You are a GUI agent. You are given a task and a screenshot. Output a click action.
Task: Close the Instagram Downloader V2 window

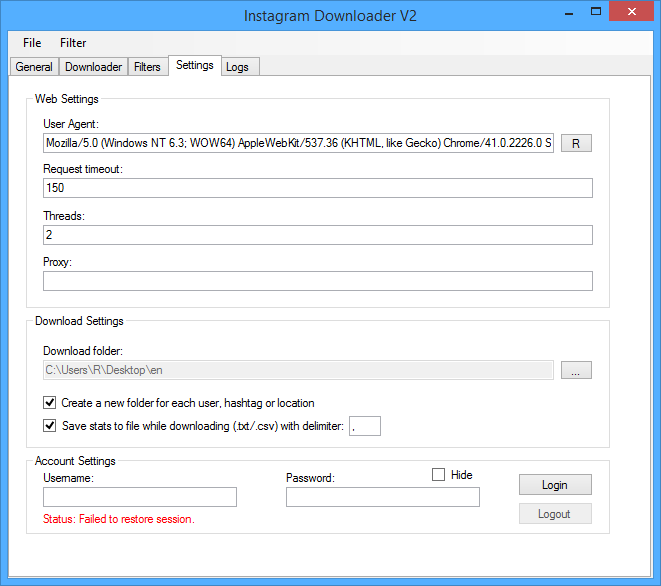click(631, 11)
